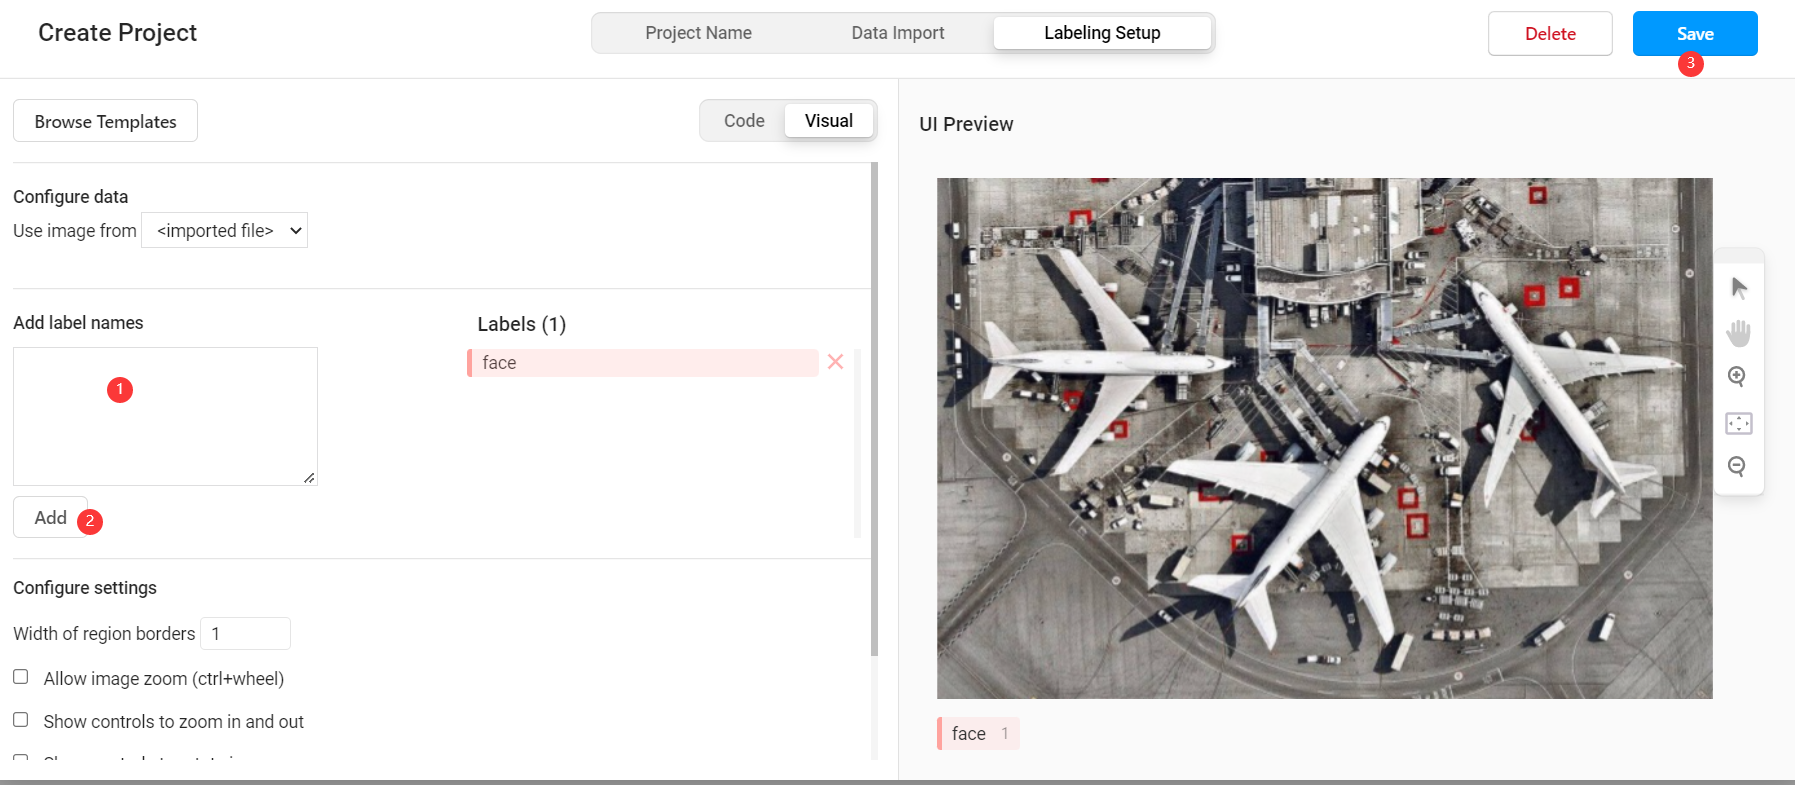Switch to the Project Name tab

[x=698, y=33]
